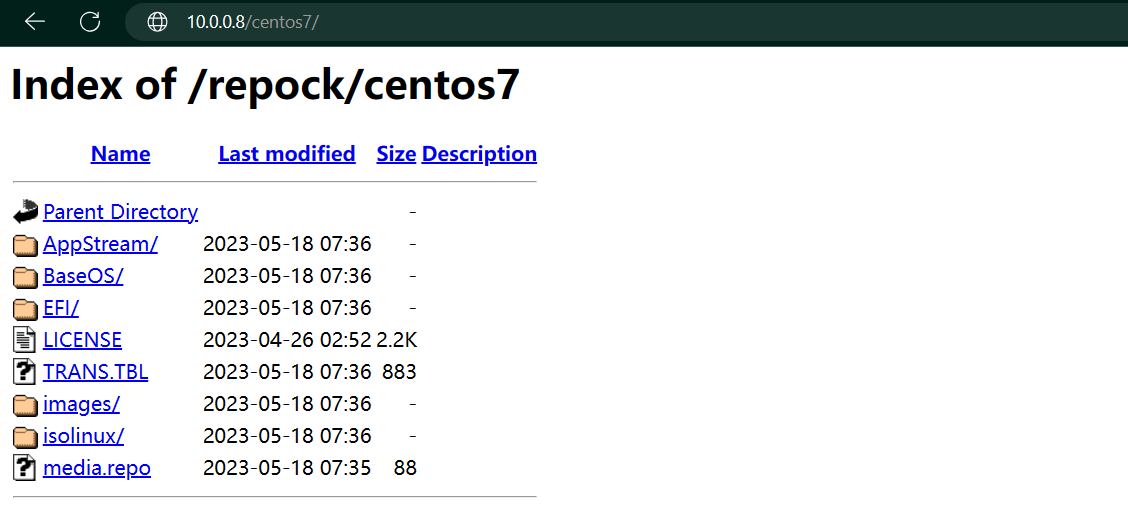Sort listing by Last modified column
Image resolution: width=1128 pixels, height=518 pixels.
[287, 154]
